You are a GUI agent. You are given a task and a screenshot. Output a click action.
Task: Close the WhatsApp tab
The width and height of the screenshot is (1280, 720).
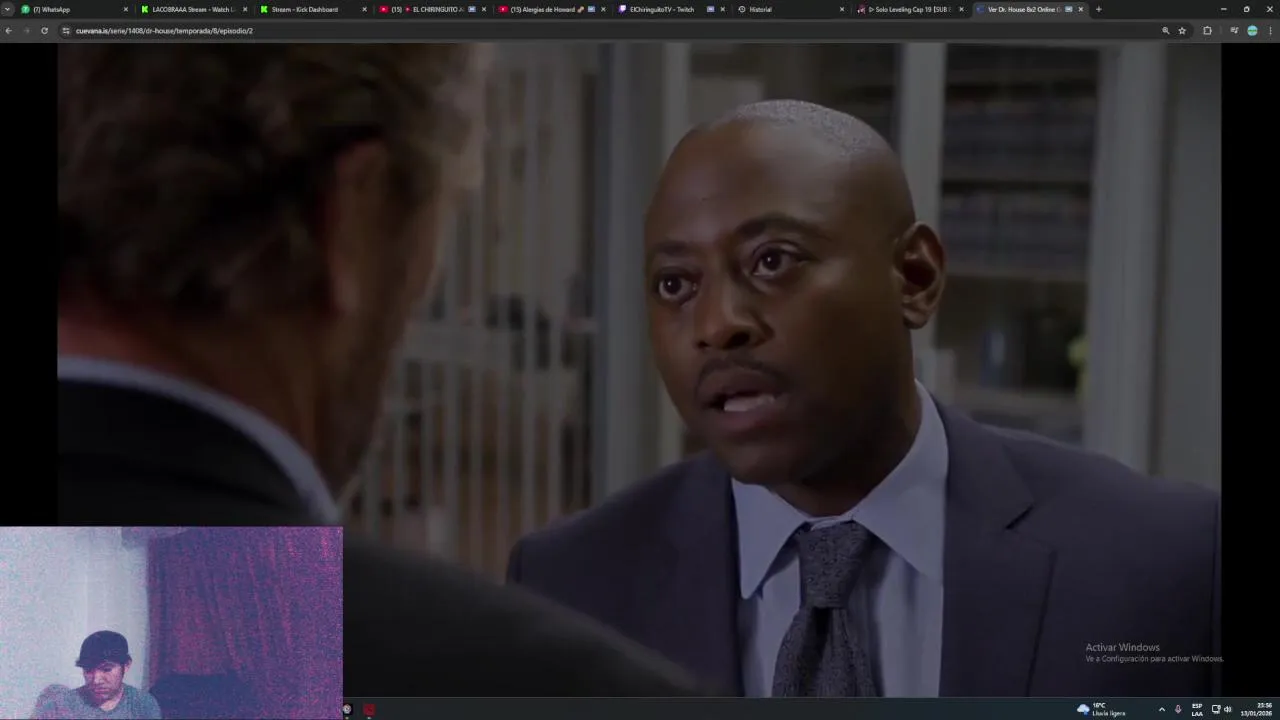(126, 9)
